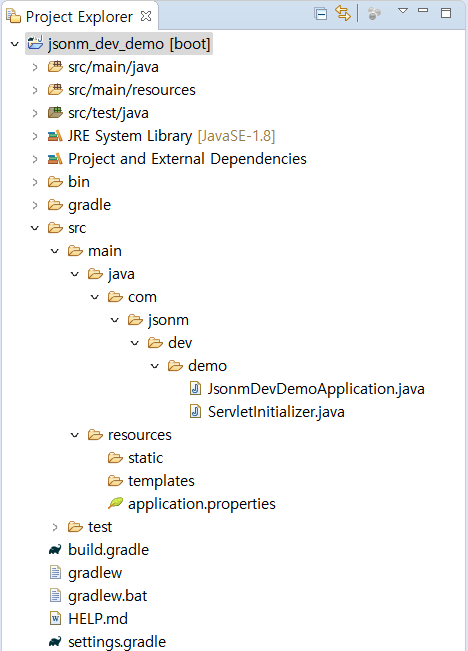Select the static folder label
468x651 pixels.
pos(145,458)
